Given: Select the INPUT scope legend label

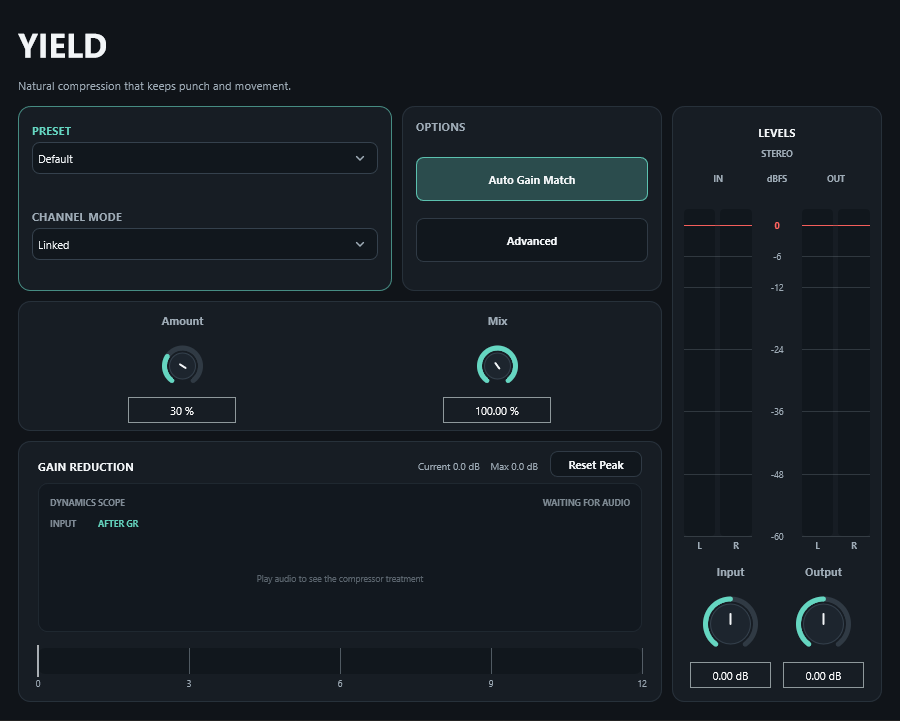Looking at the screenshot, I should click(x=63, y=524).
